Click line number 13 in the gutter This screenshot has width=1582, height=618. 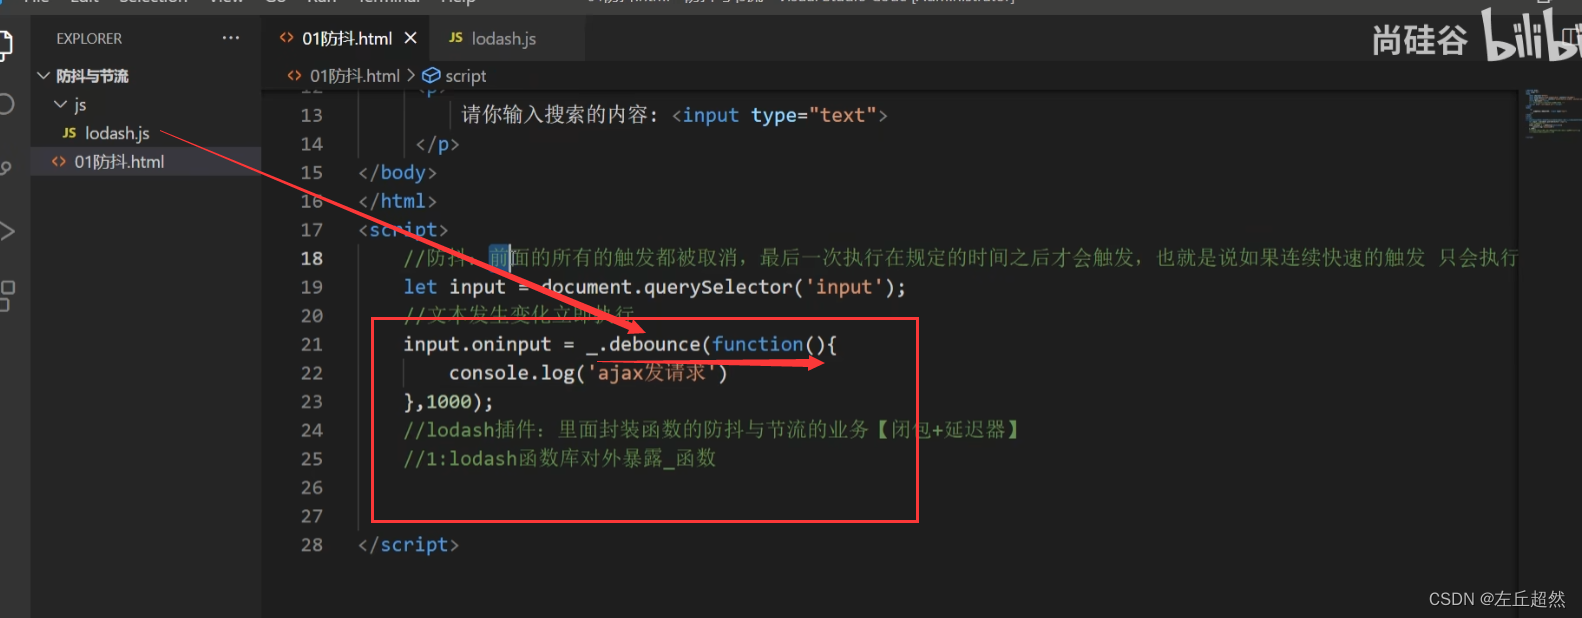312,115
